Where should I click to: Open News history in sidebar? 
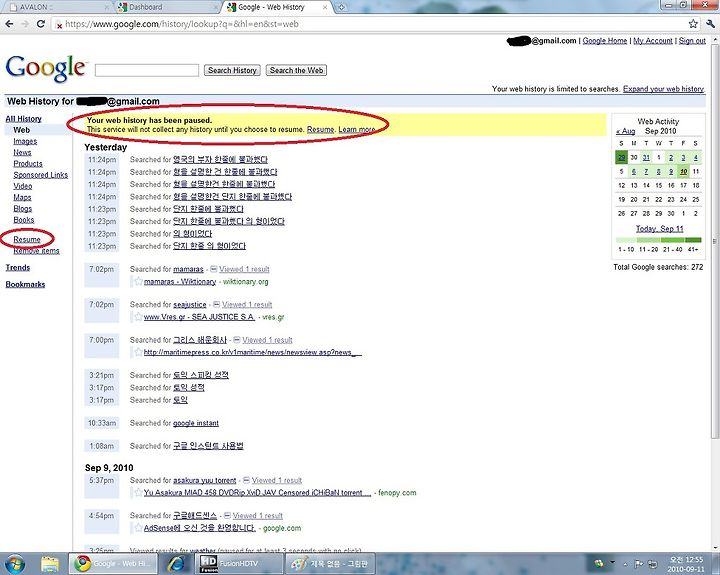click(22, 152)
